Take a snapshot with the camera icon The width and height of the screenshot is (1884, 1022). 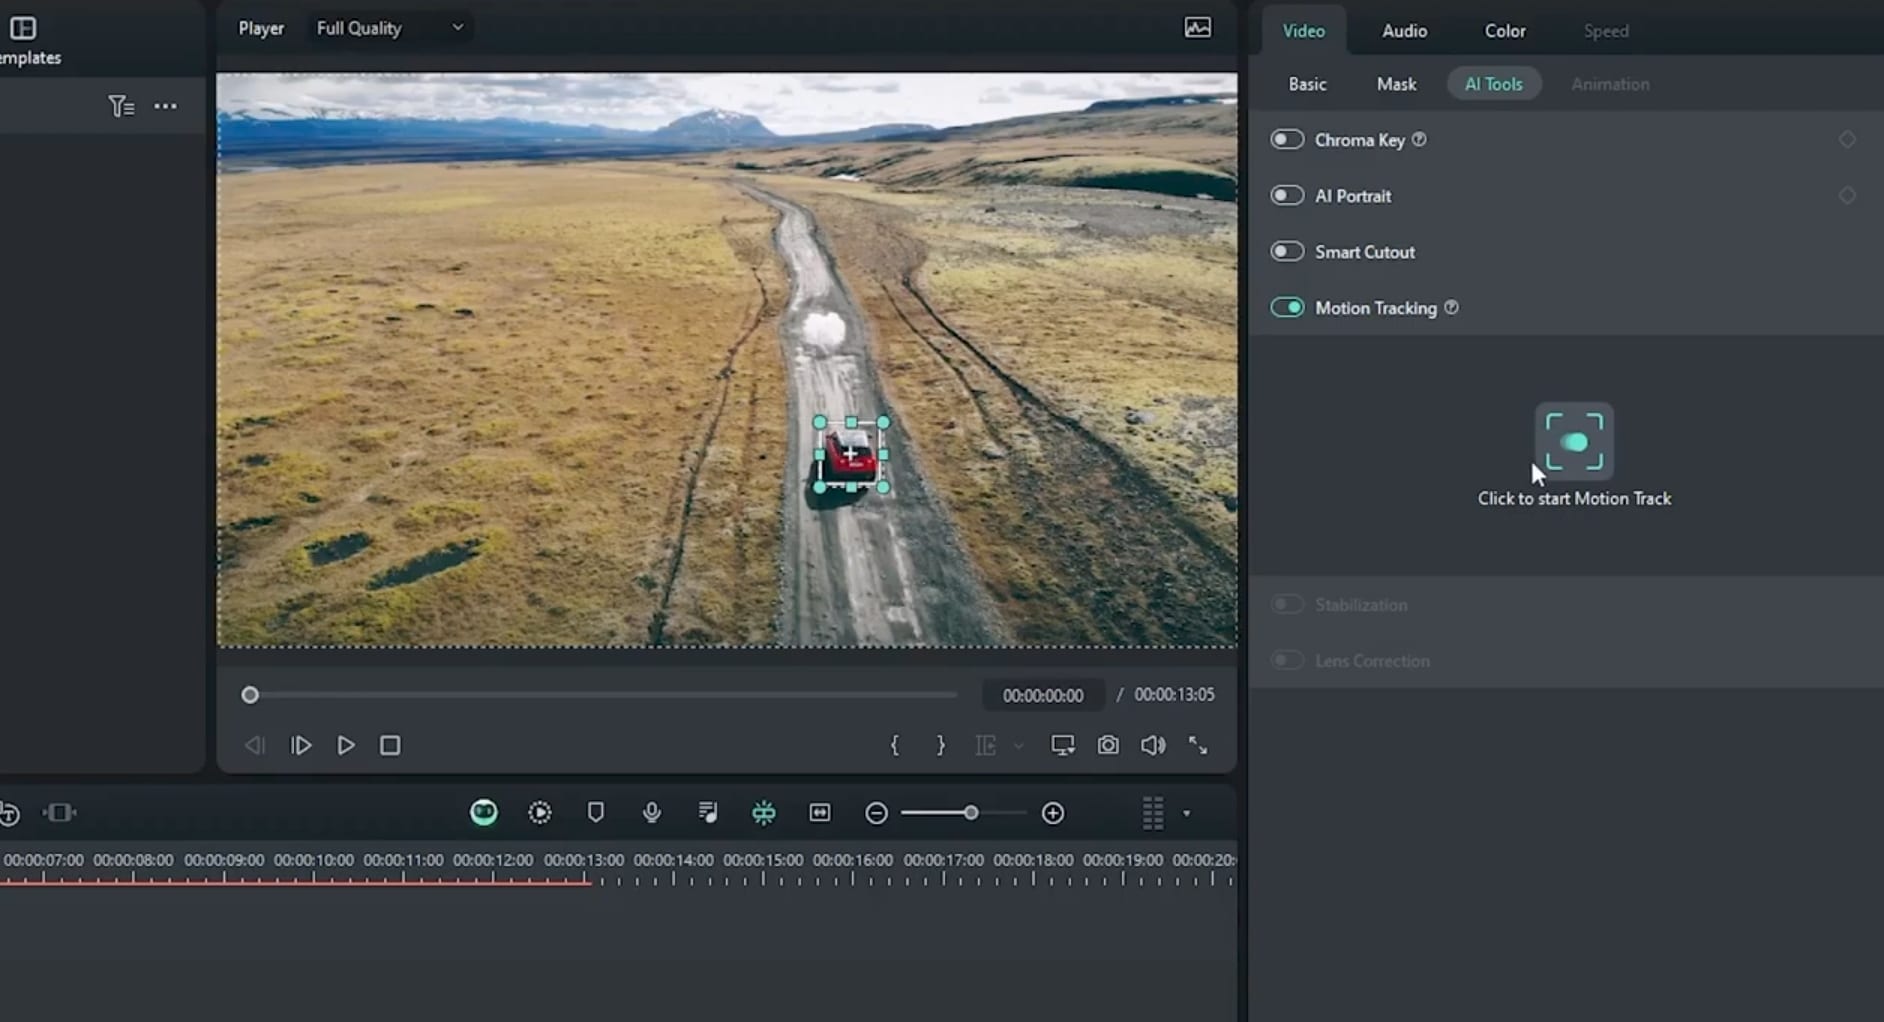[x=1108, y=746]
